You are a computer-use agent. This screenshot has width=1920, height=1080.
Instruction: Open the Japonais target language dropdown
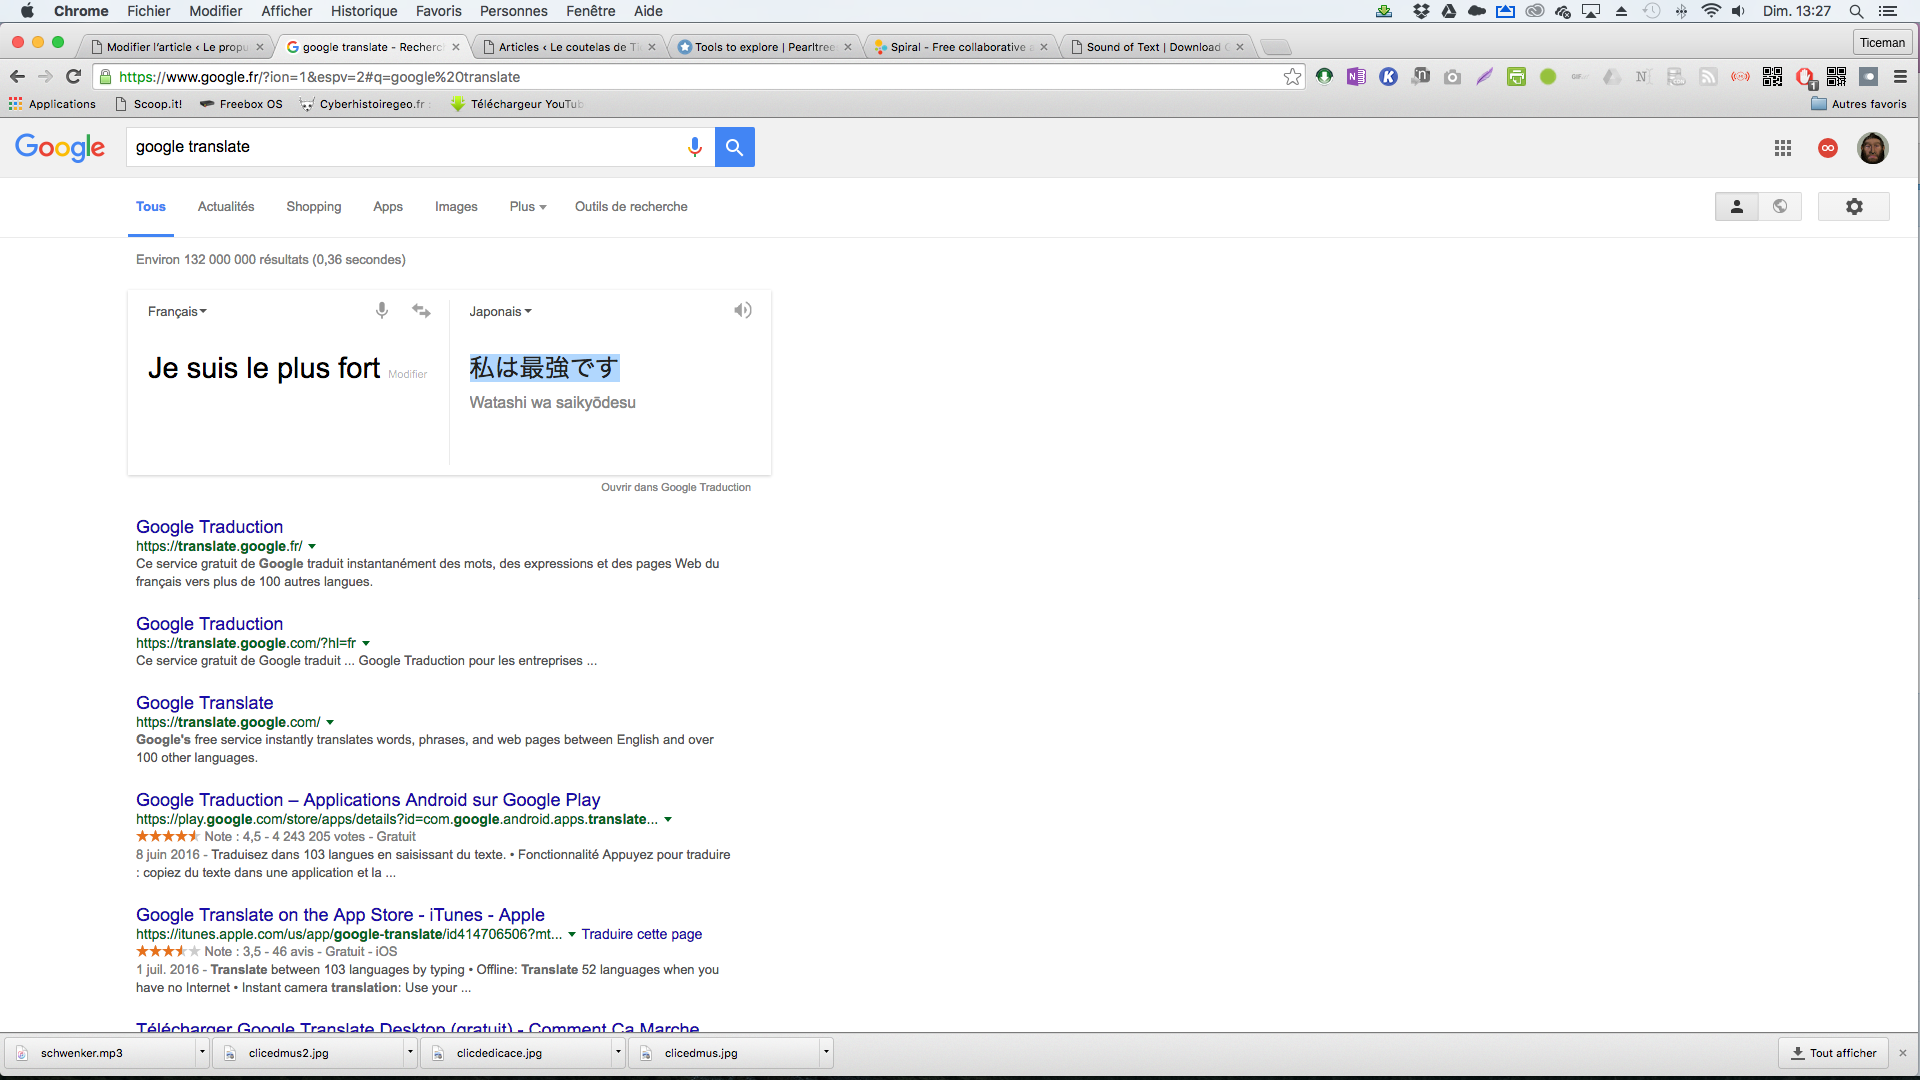[x=500, y=311]
